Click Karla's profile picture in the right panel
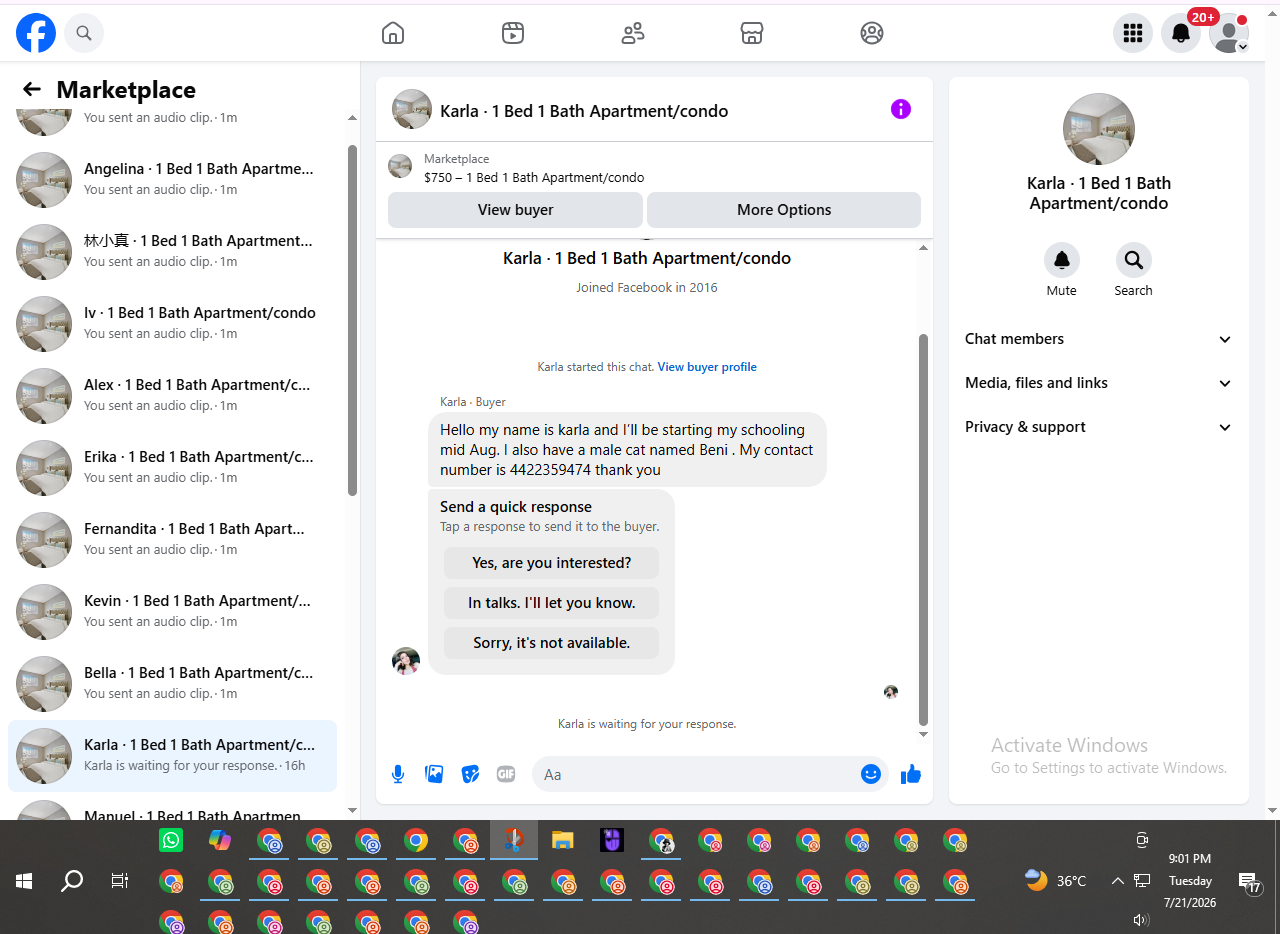 pos(1099,129)
